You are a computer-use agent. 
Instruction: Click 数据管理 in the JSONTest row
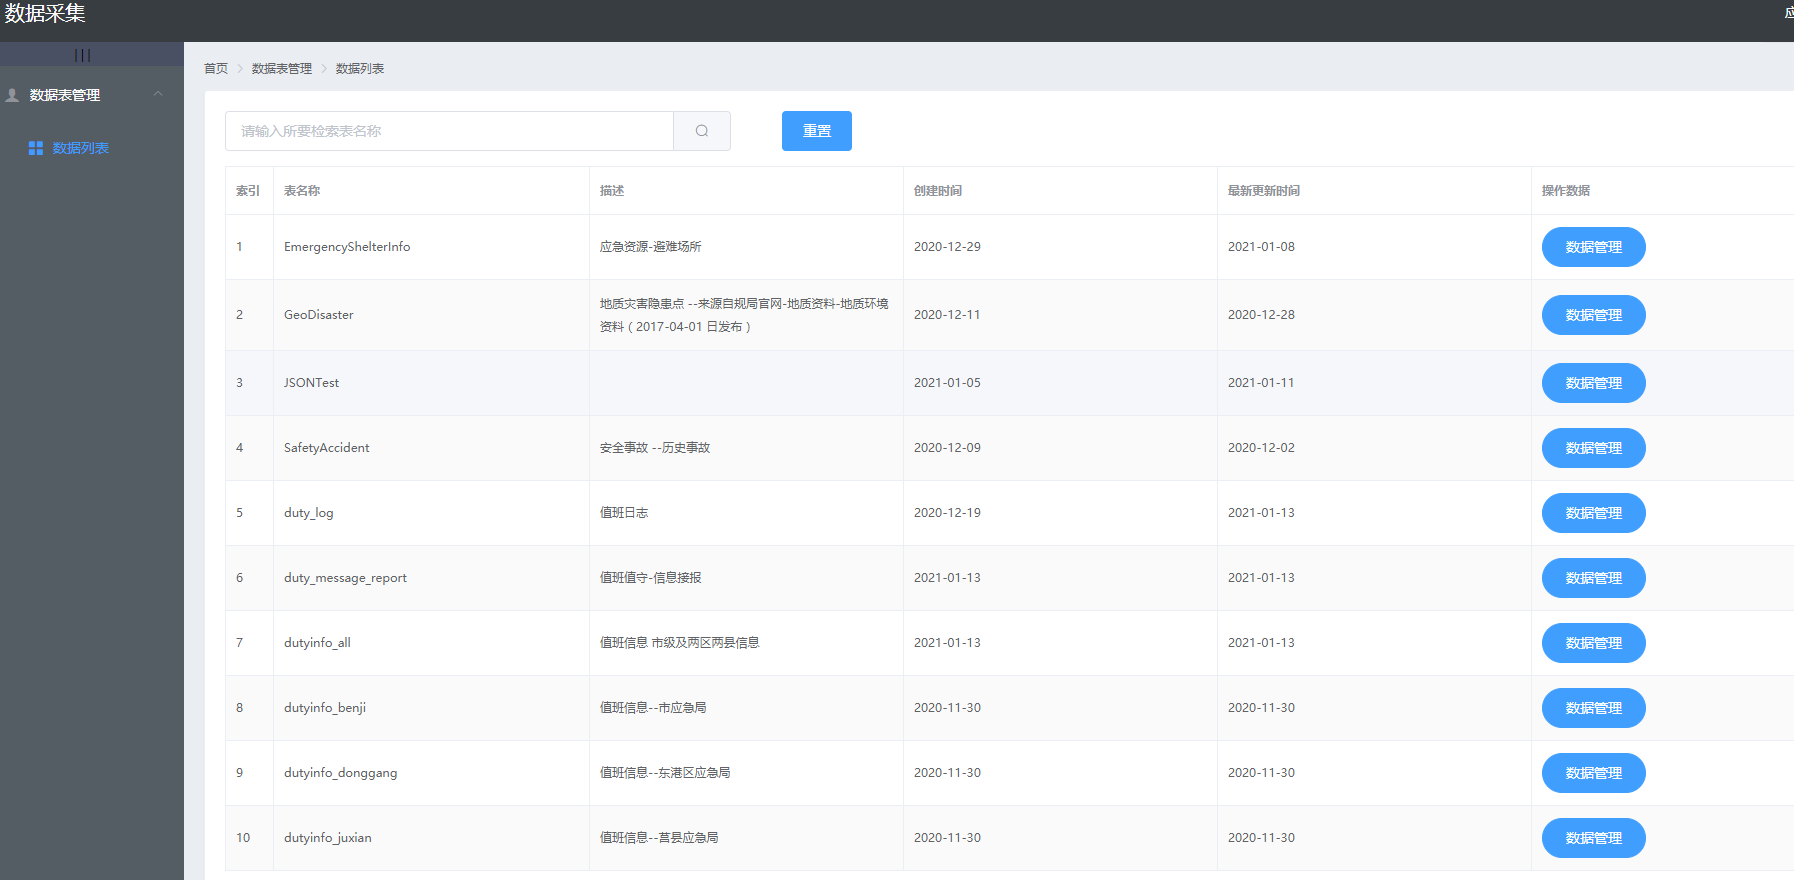[x=1593, y=383]
